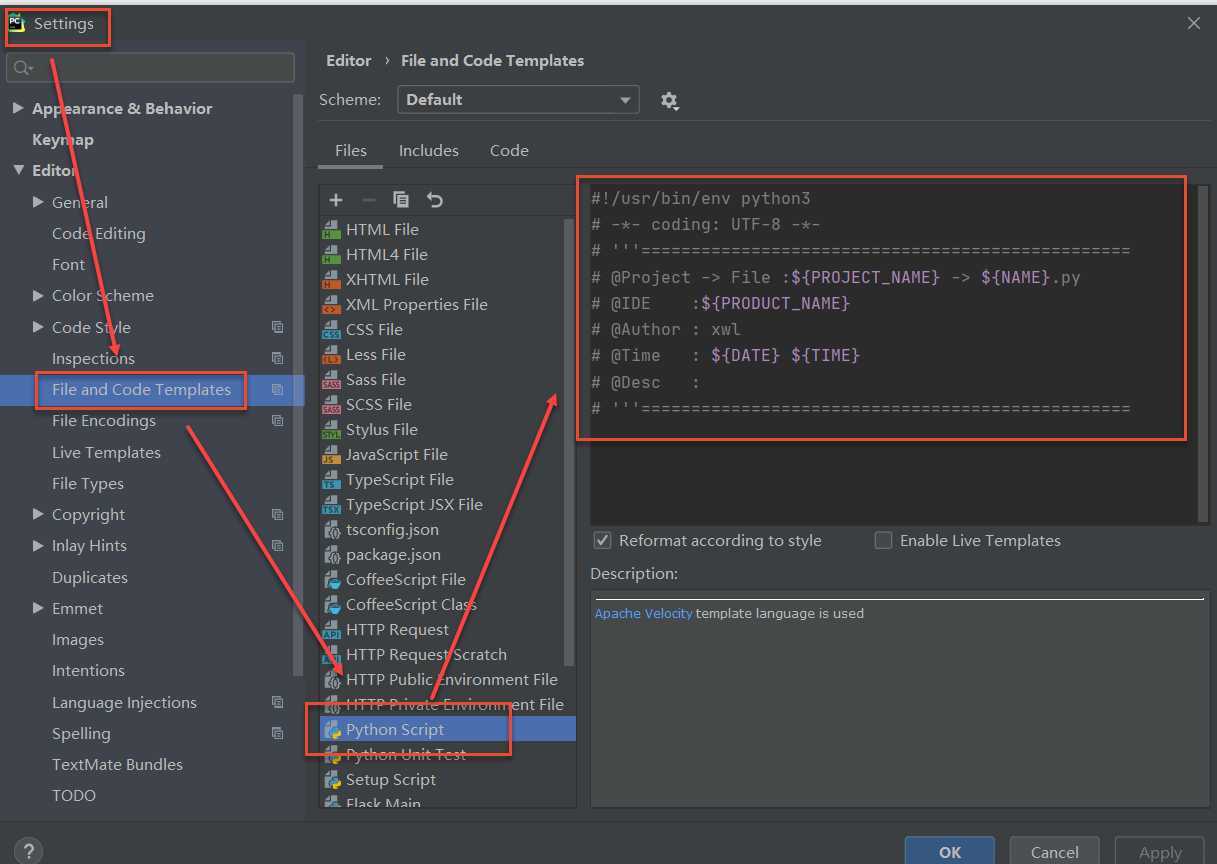Open the Live Templates settings page
Screen dimensions: 1217x864
[106, 452]
